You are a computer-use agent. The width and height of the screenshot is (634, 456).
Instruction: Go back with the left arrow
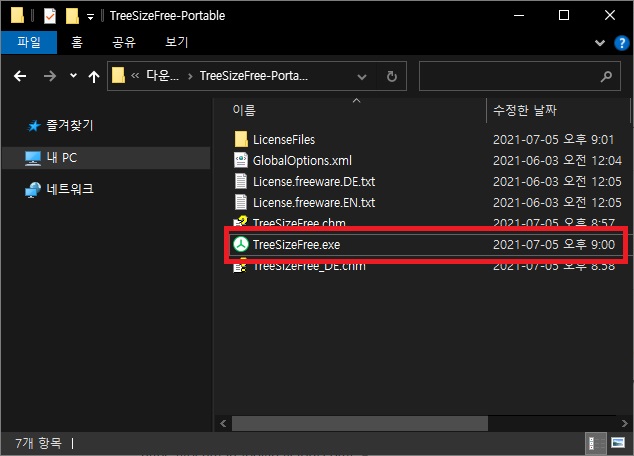coord(20,76)
